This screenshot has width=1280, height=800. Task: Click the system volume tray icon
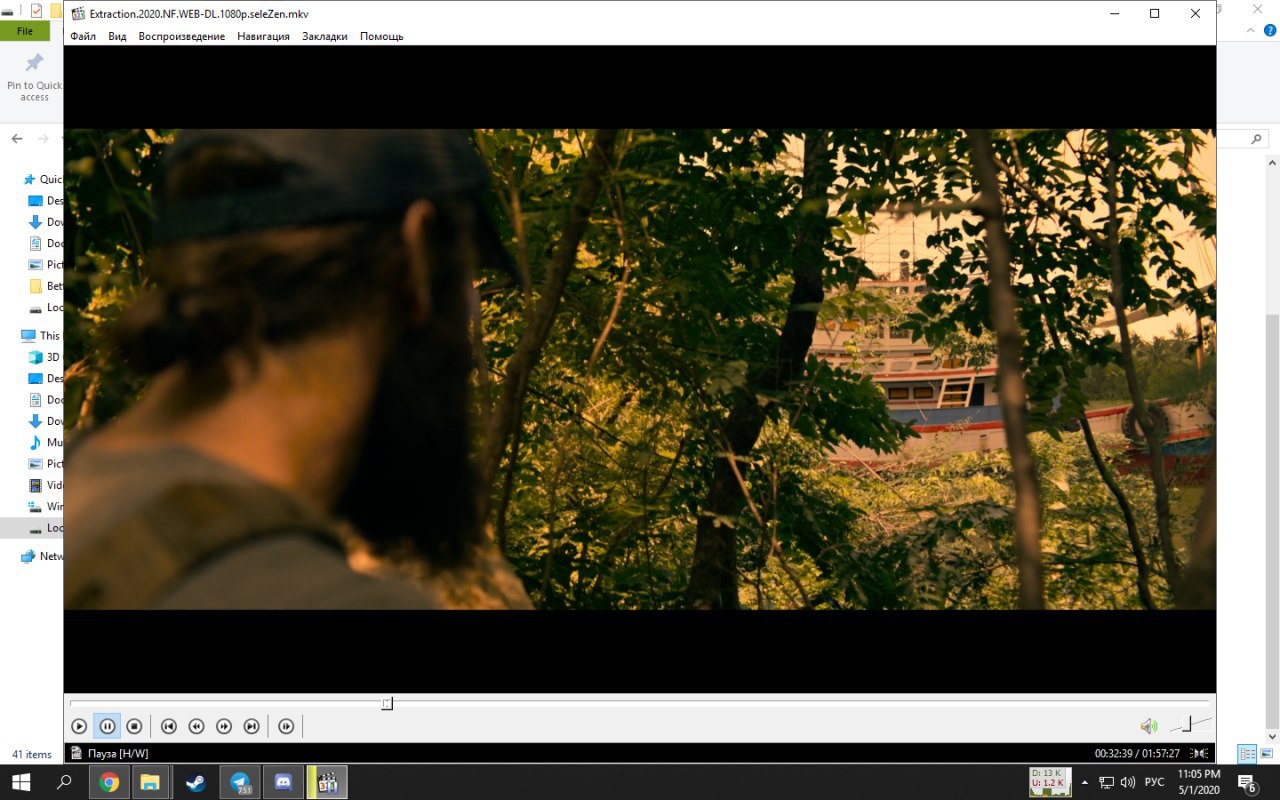pos(1128,782)
